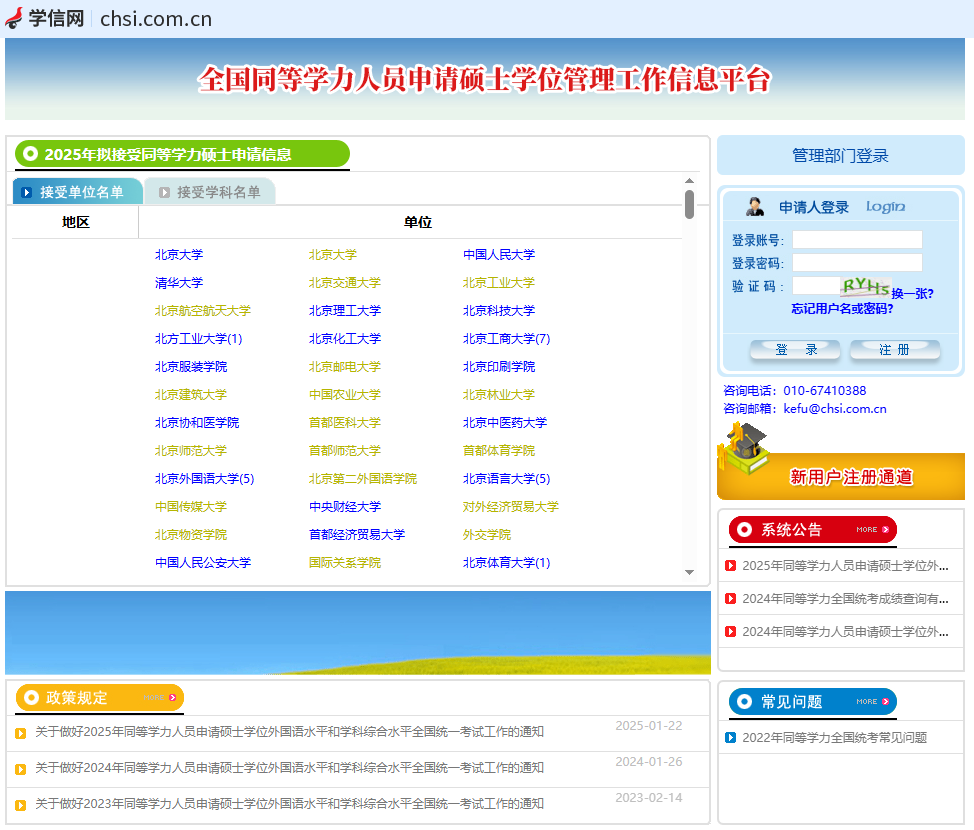Viewport: 974px width, 830px height.
Task: Open 中国人民公安大学 link
Action: click(x=203, y=562)
